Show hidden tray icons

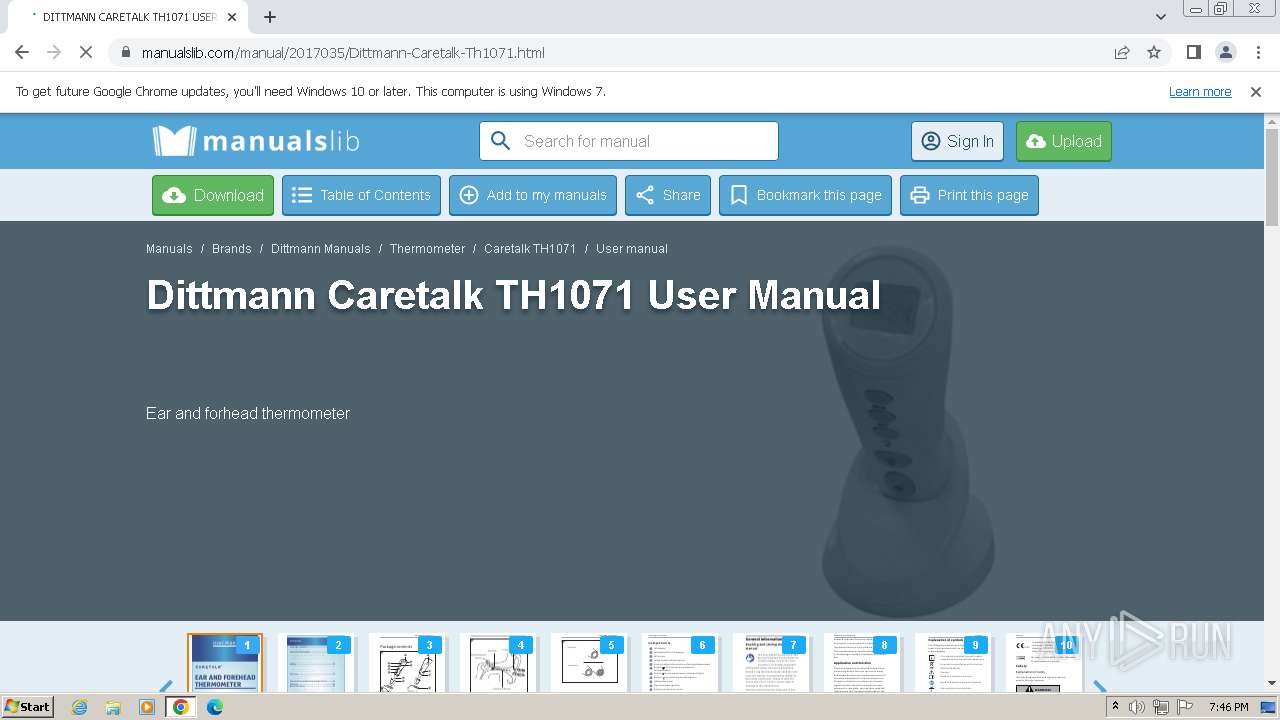[x=1115, y=707]
